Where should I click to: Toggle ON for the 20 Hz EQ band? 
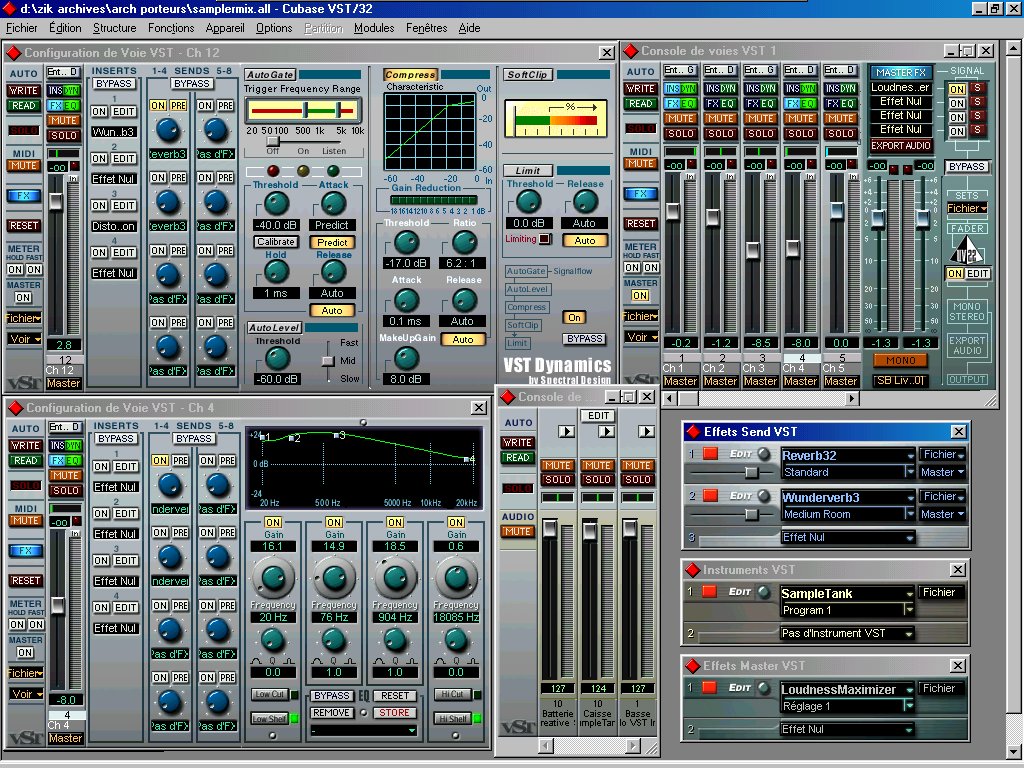tap(272, 522)
